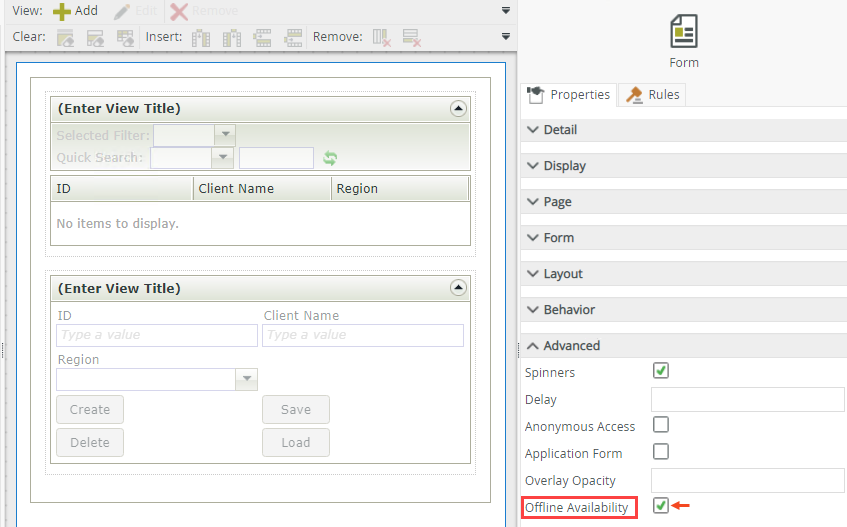
Task: Open the Region dropdown in the item view
Action: [x=246, y=379]
